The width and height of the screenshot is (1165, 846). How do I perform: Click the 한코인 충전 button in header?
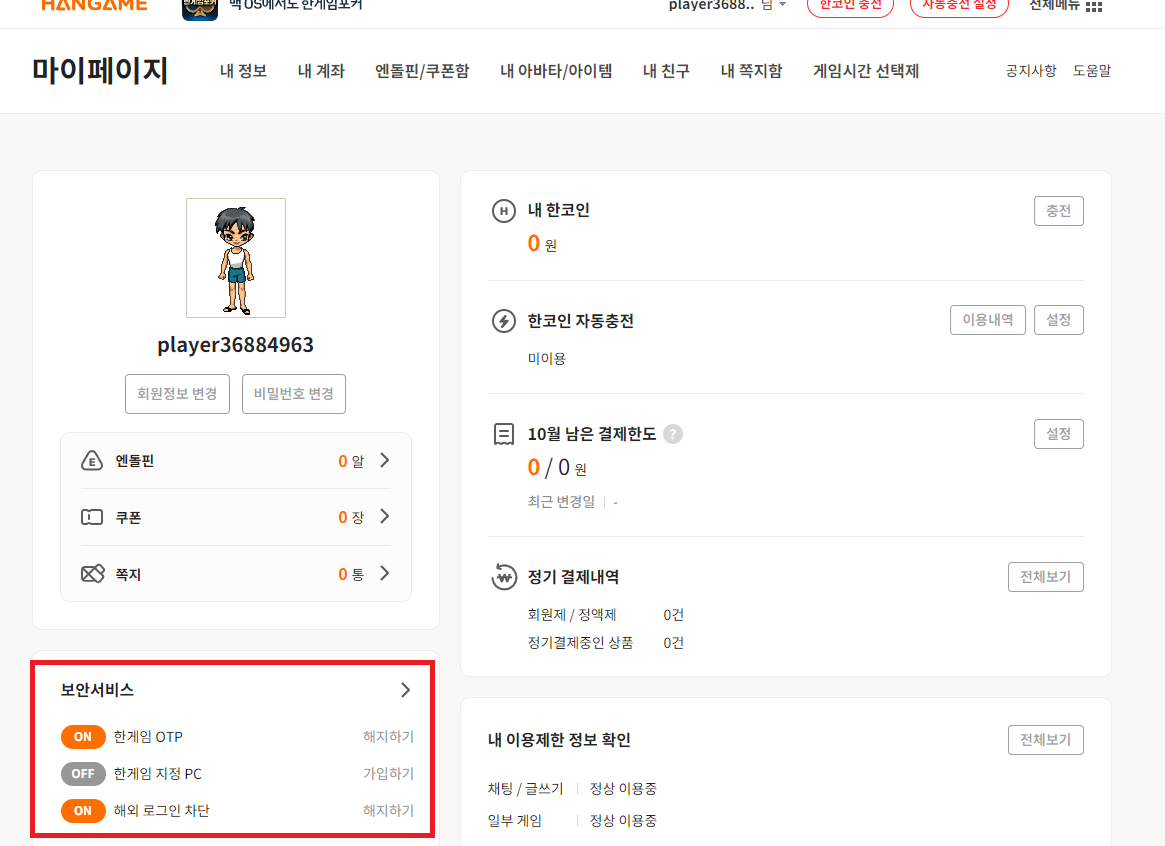point(850,6)
